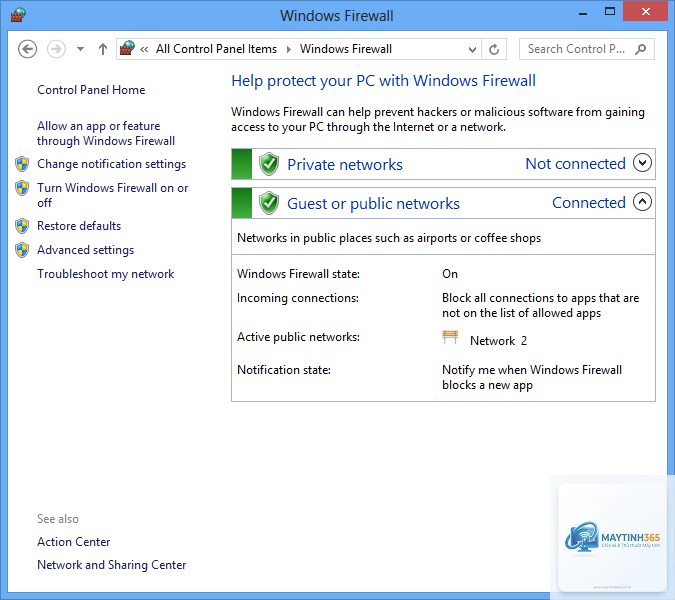
Task: Go up one level with Up arrow
Action: [102, 49]
